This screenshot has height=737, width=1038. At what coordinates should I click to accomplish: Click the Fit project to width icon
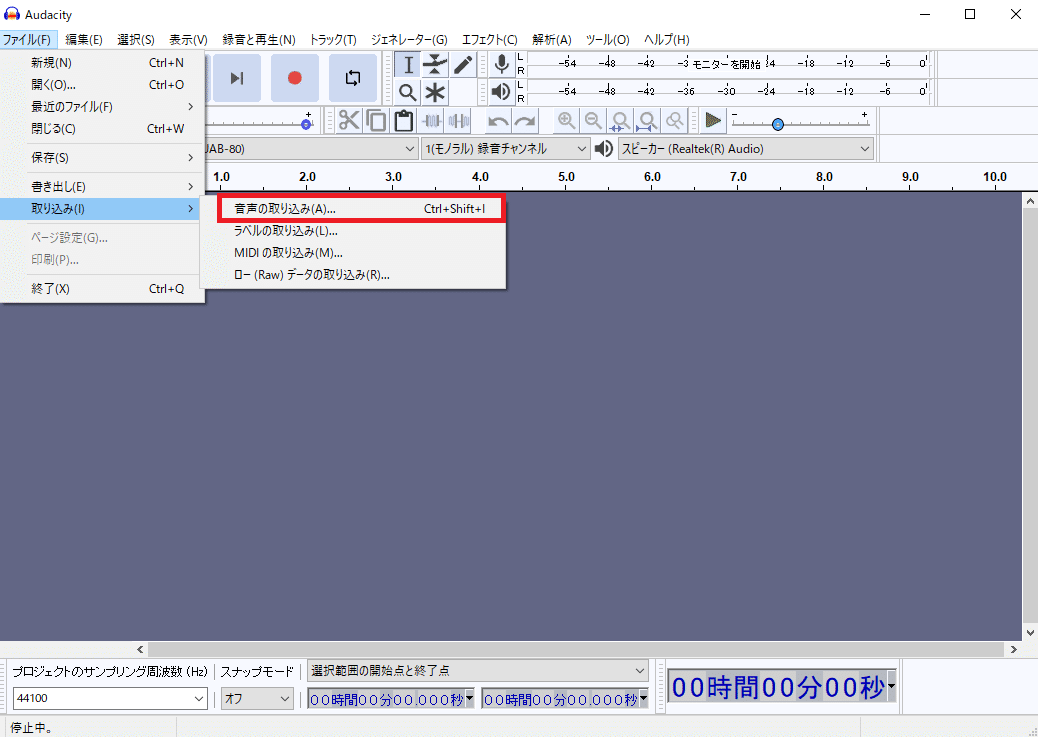(647, 121)
